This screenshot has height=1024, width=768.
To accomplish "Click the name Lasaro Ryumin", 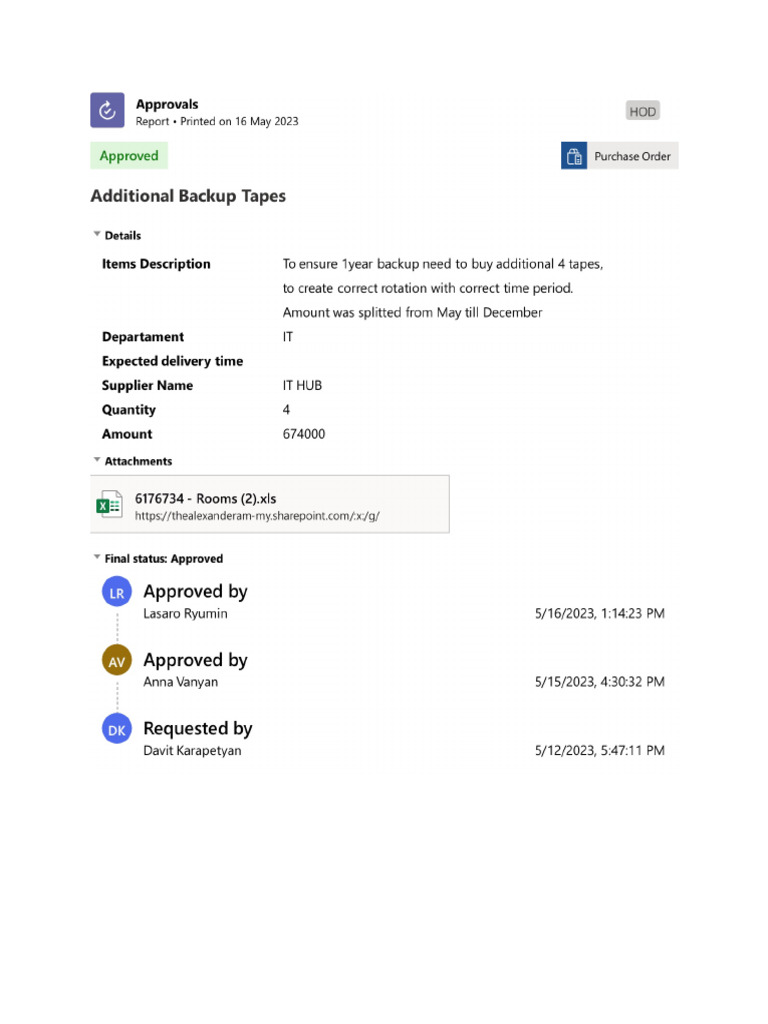I will coord(185,614).
